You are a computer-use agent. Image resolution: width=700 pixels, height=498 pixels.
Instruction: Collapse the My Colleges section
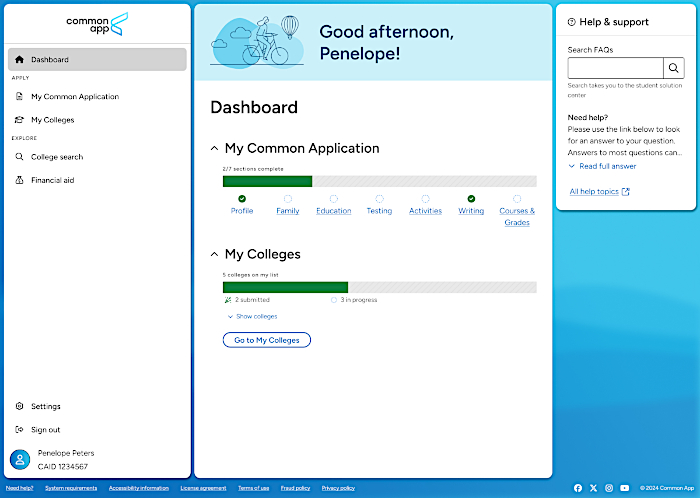point(214,254)
